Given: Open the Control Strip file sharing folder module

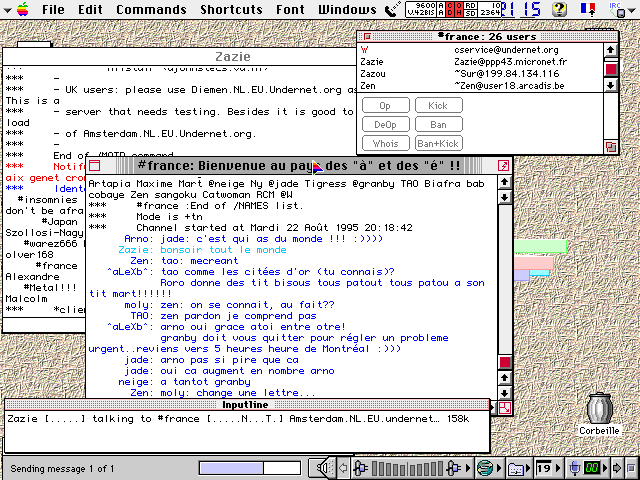Looking at the screenshot, I should (x=518, y=468).
